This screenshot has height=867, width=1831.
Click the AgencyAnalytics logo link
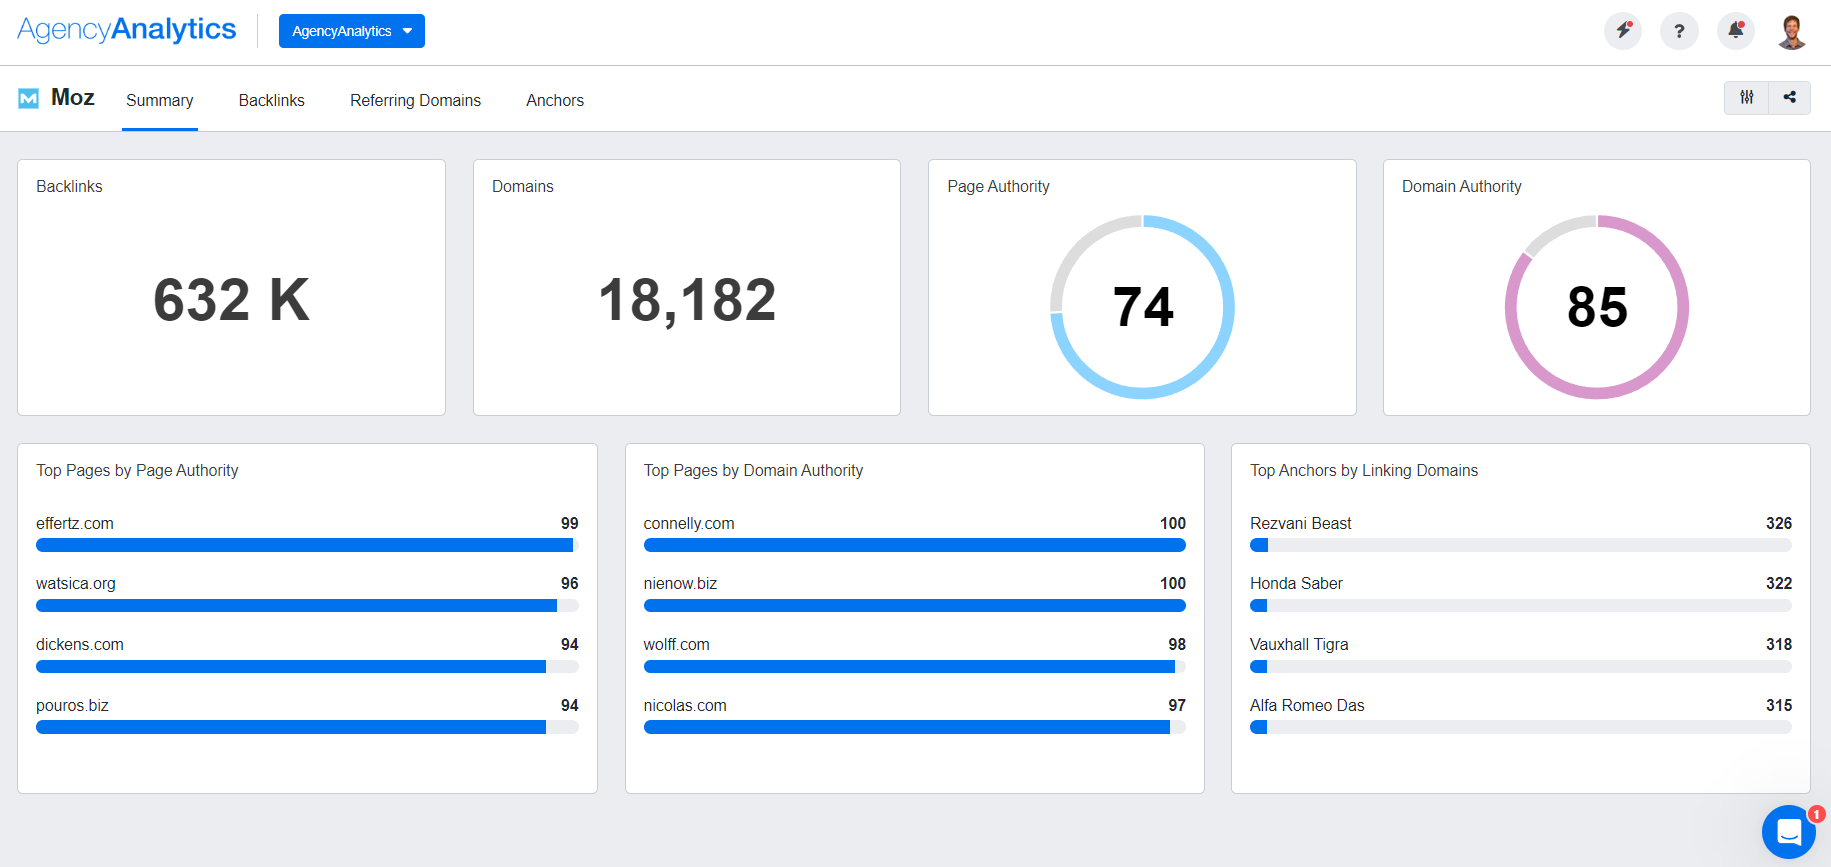click(127, 30)
